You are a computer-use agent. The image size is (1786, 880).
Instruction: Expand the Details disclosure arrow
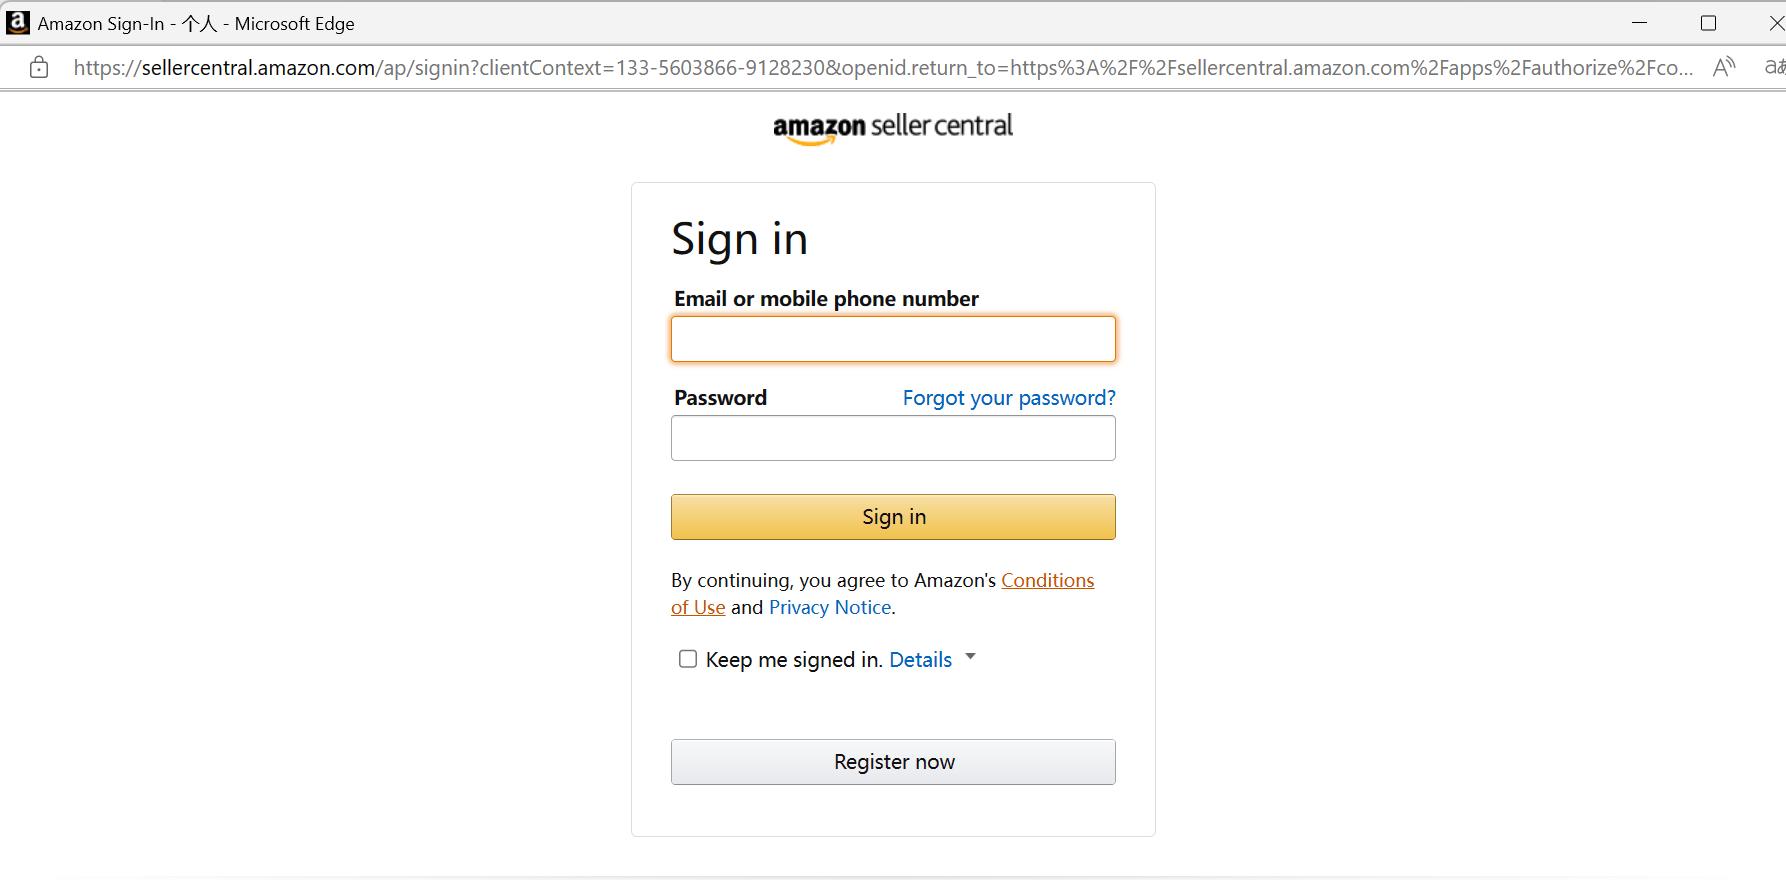tap(969, 657)
